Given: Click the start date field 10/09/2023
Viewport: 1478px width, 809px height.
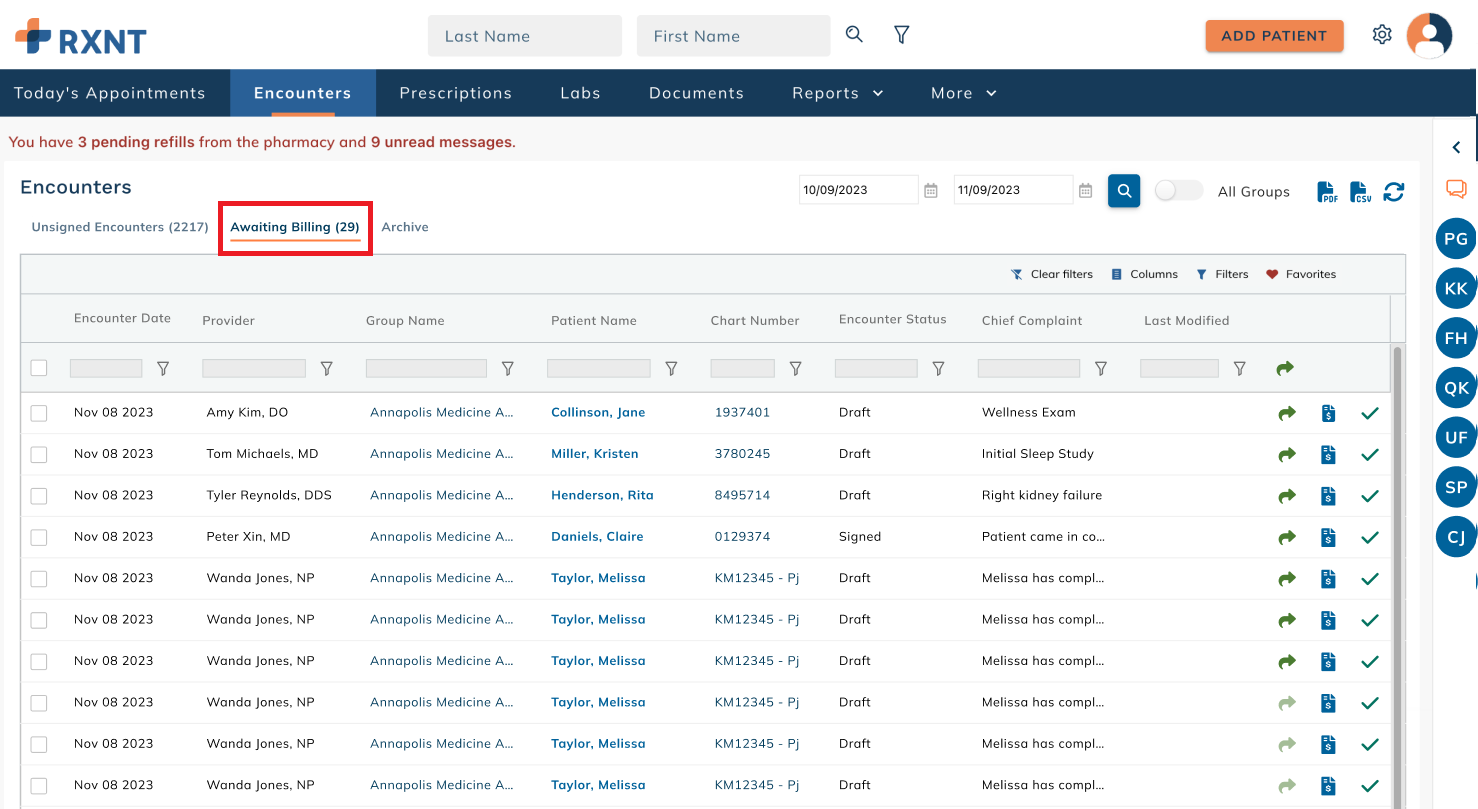Looking at the screenshot, I should [x=858, y=190].
